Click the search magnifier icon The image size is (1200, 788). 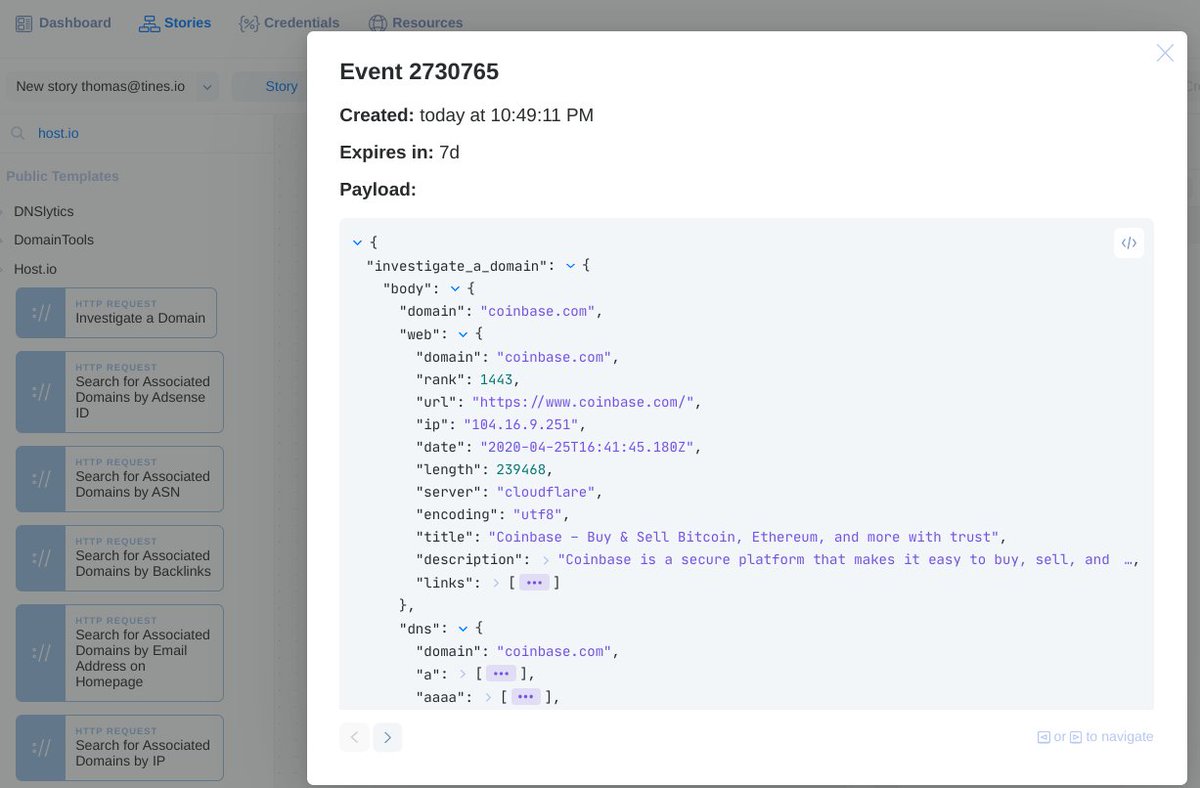(x=18, y=133)
